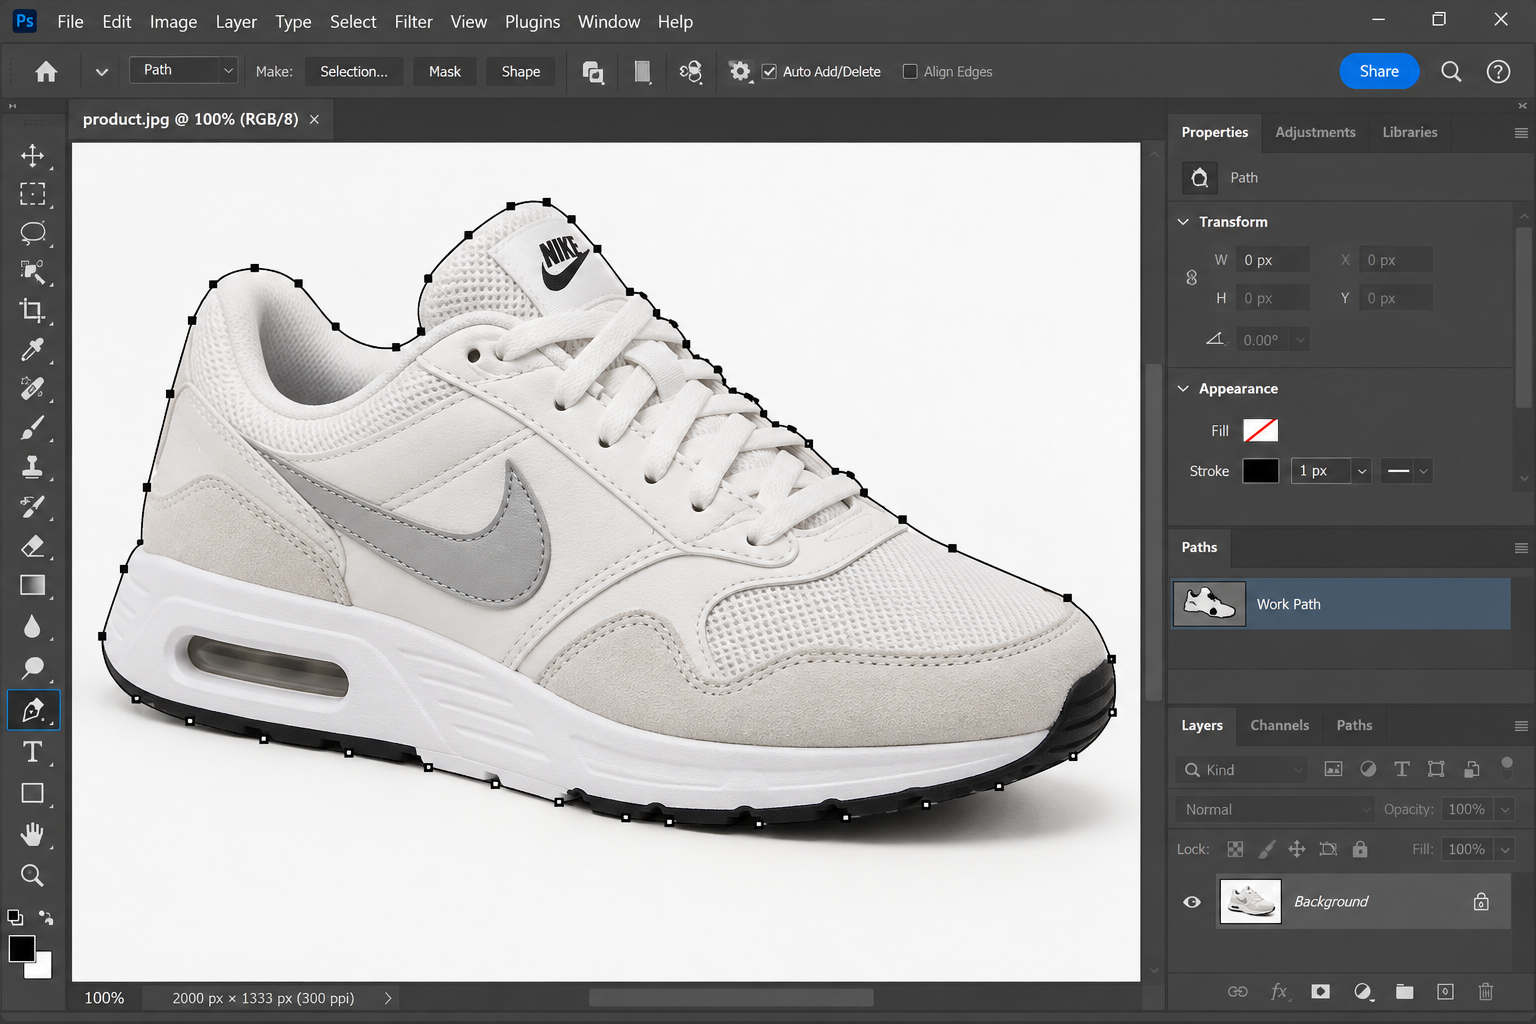Image resolution: width=1536 pixels, height=1024 pixels.
Task: Make a Shape from path
Action: click(x=521, y=72)
